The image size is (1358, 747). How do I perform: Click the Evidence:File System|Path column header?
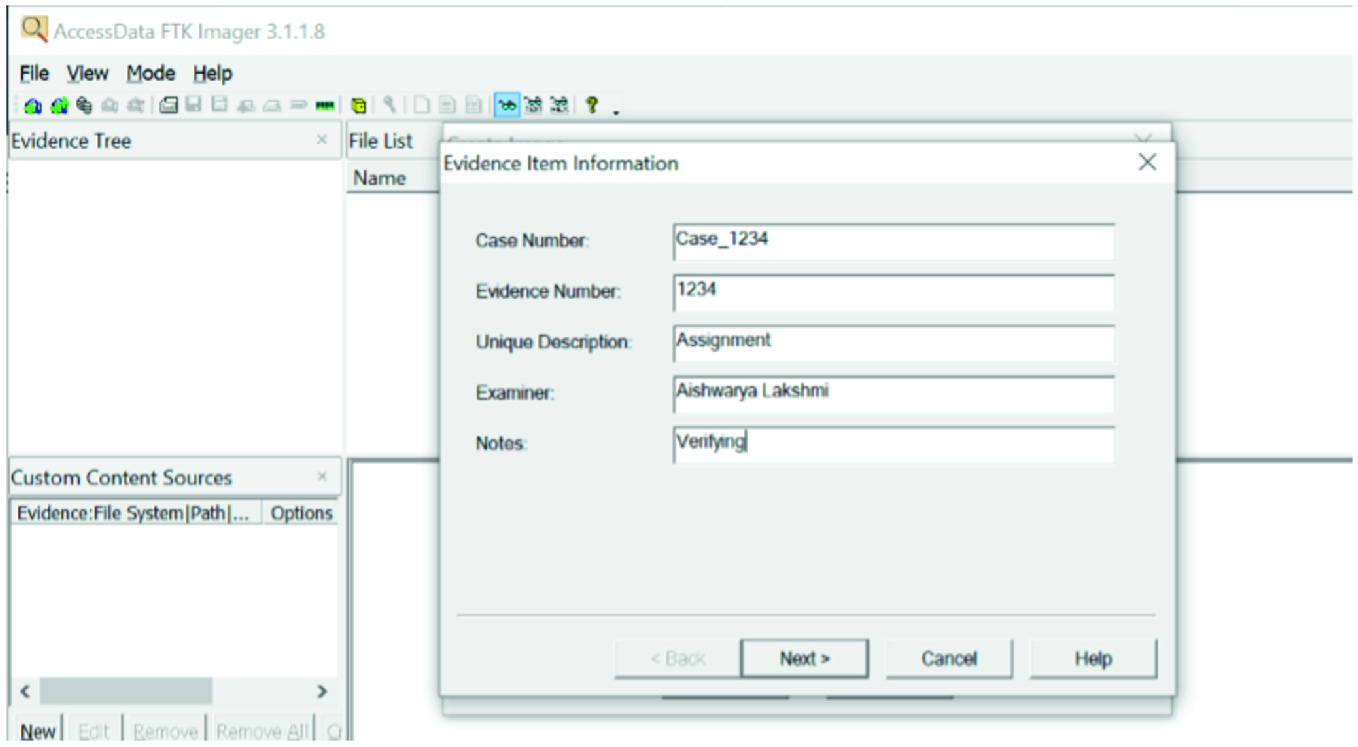pyautogui.click(x=136, y=513)
